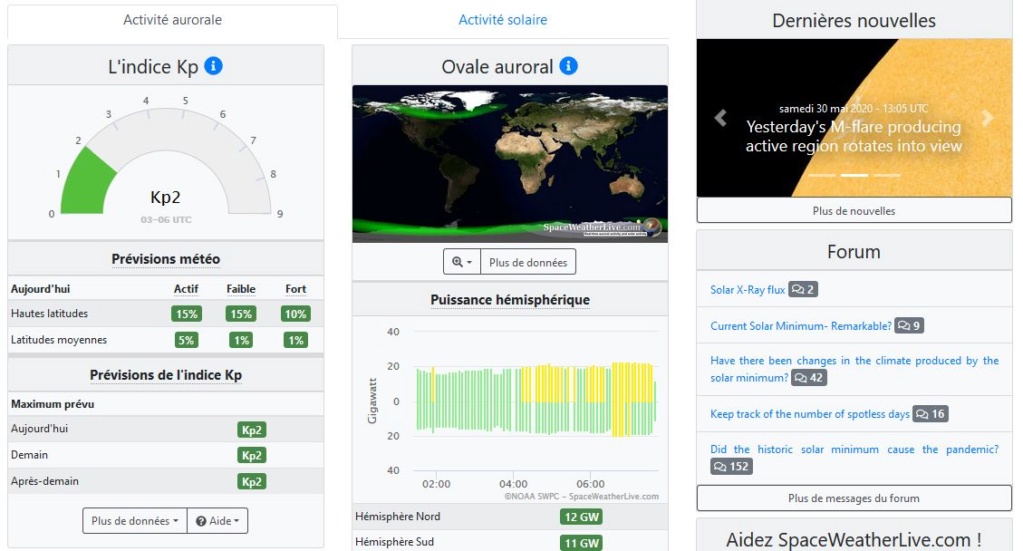Click the Plus de messages du forum button
The width and height of the screenshot is (1023, 551).
[x=854, y=498]
